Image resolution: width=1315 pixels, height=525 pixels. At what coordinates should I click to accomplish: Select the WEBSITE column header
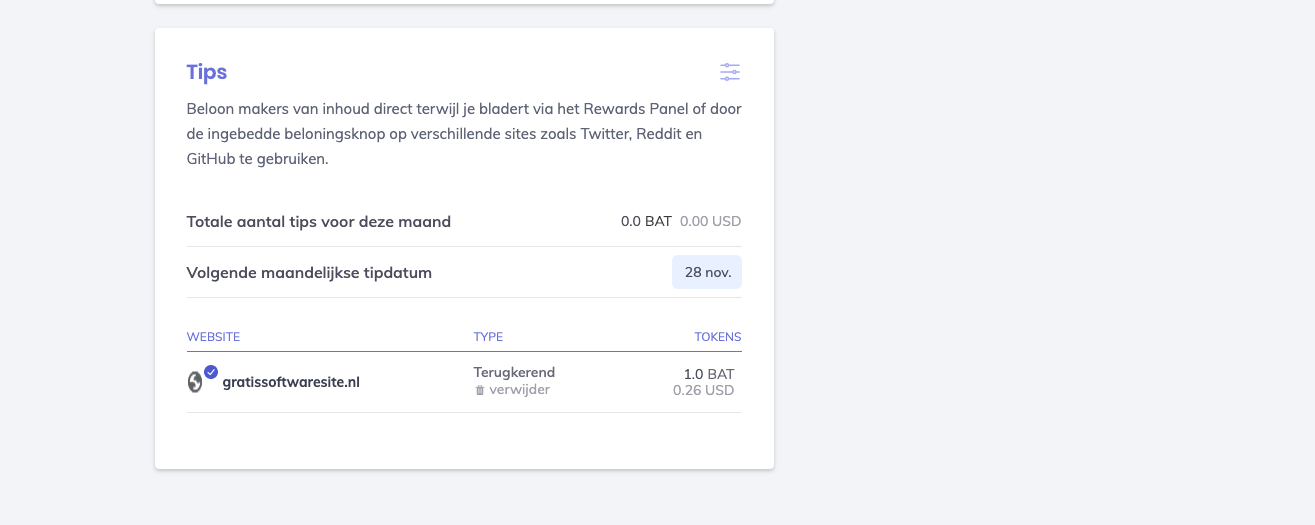tap(213, 337)
